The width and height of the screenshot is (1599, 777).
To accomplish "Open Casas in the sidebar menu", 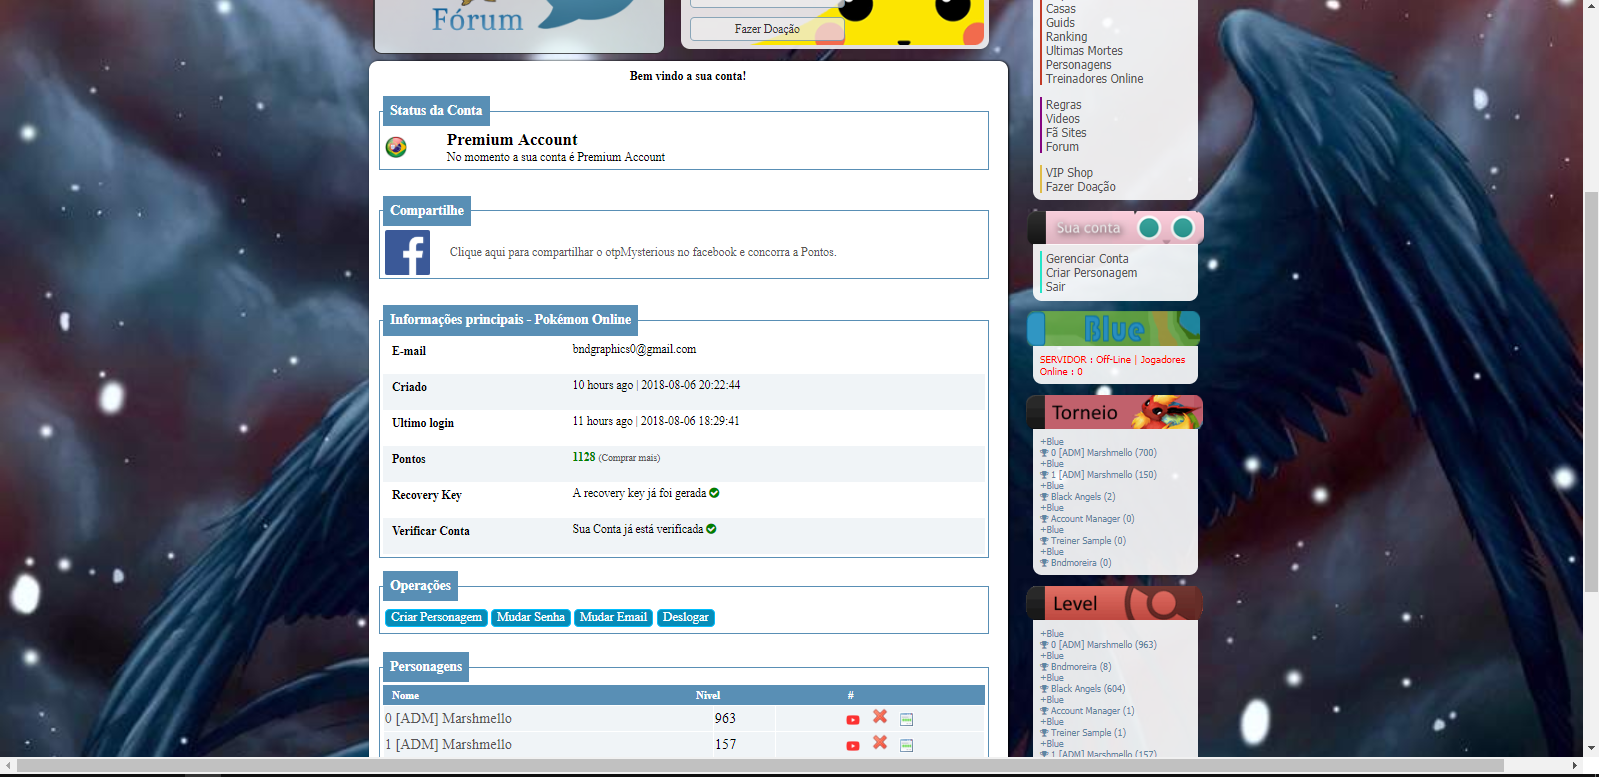I will (x=1061, y=8).
